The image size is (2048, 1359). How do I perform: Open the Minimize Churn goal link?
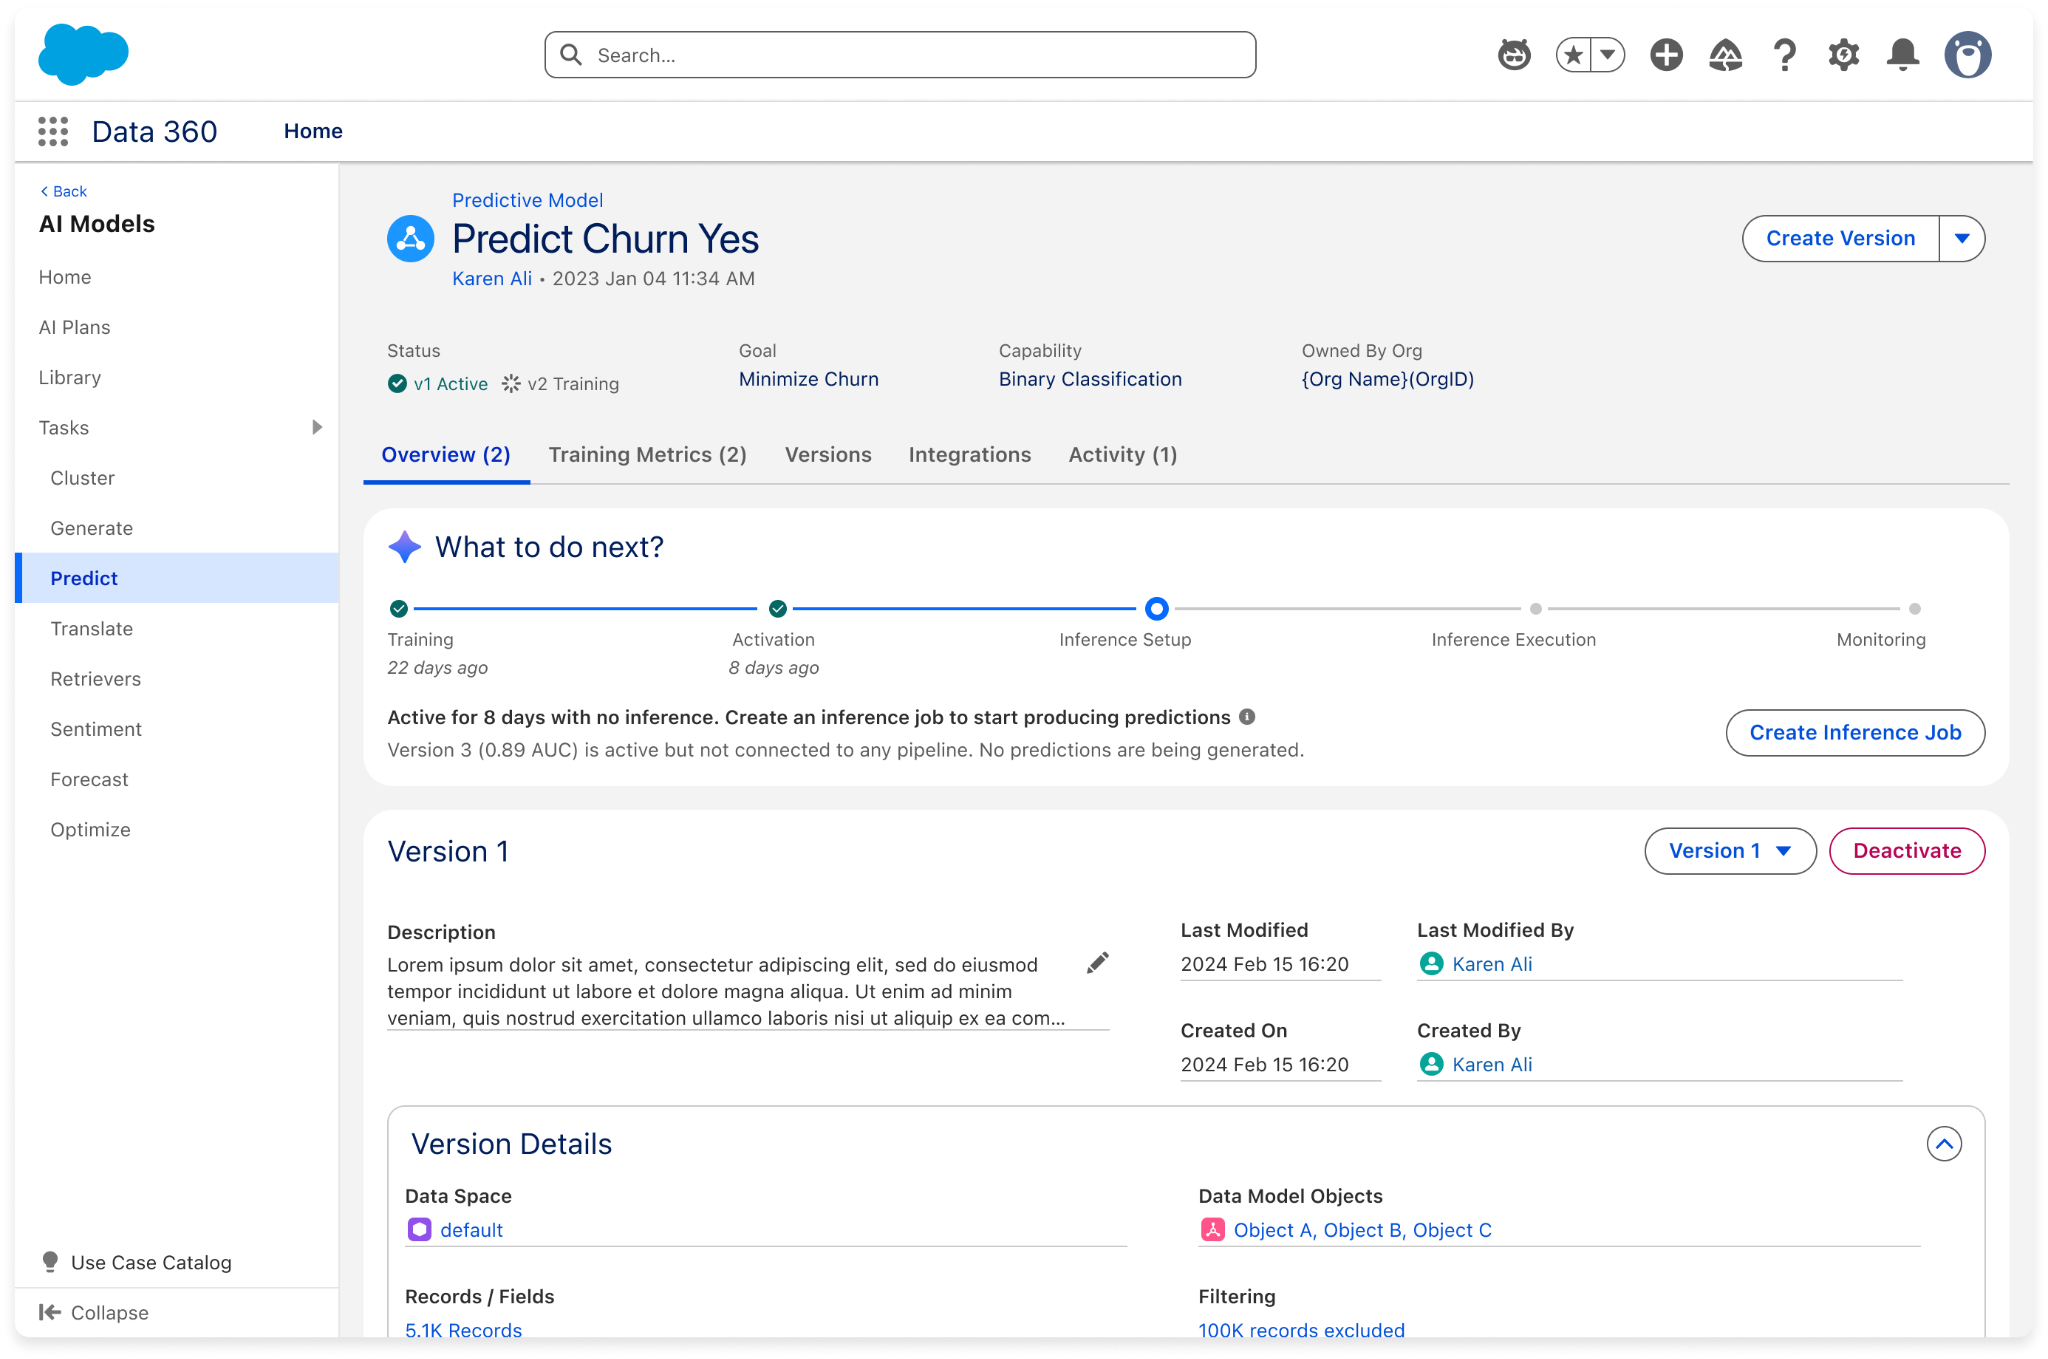[x=809, y=379]
